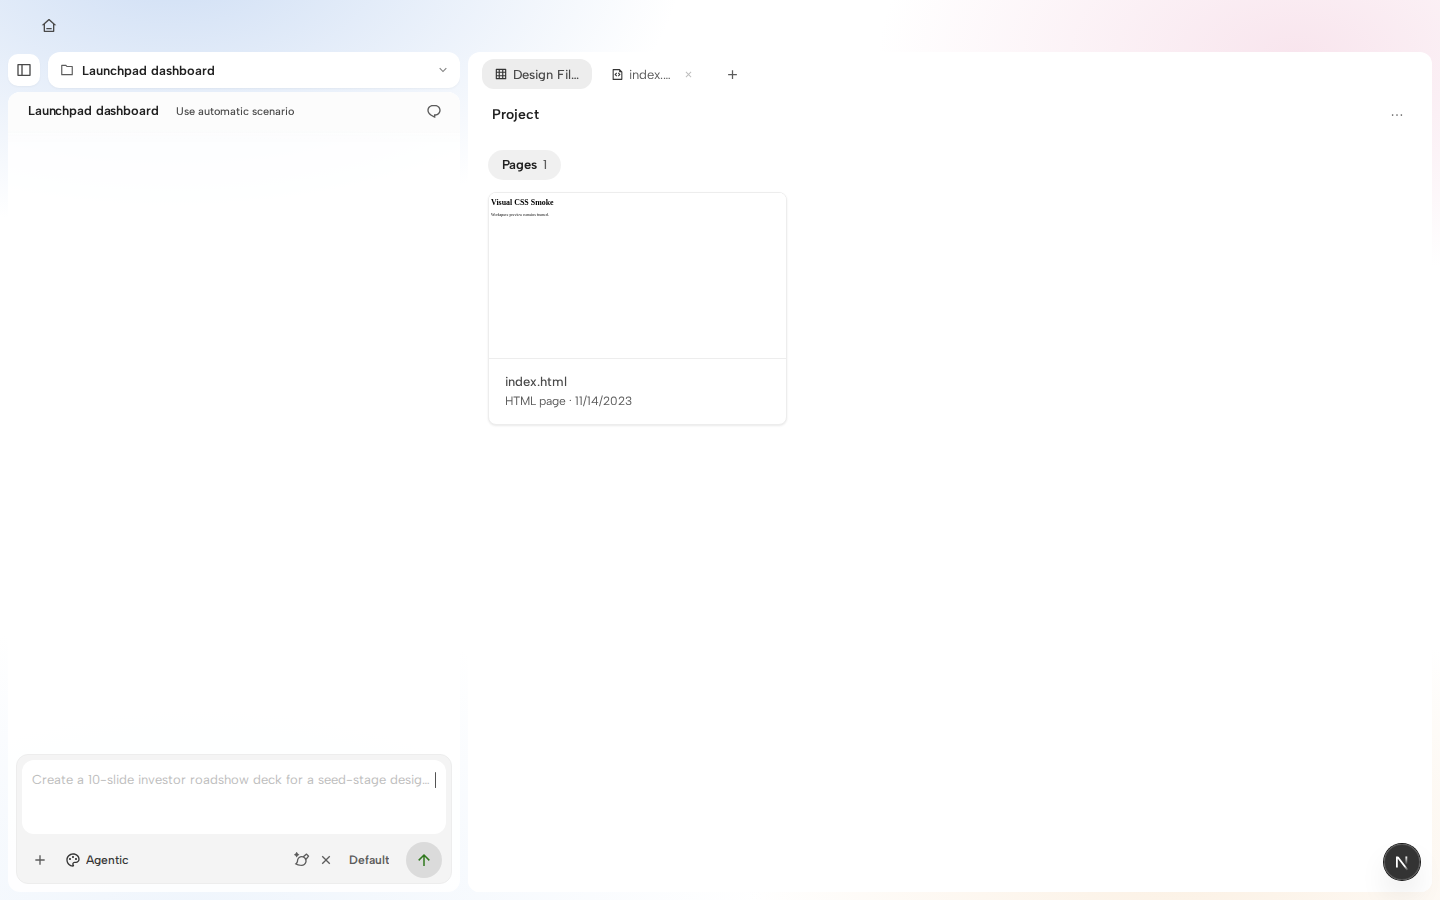
Task: Expand the Launchpad dashboard project dropdown
Action: click(254, 70)
